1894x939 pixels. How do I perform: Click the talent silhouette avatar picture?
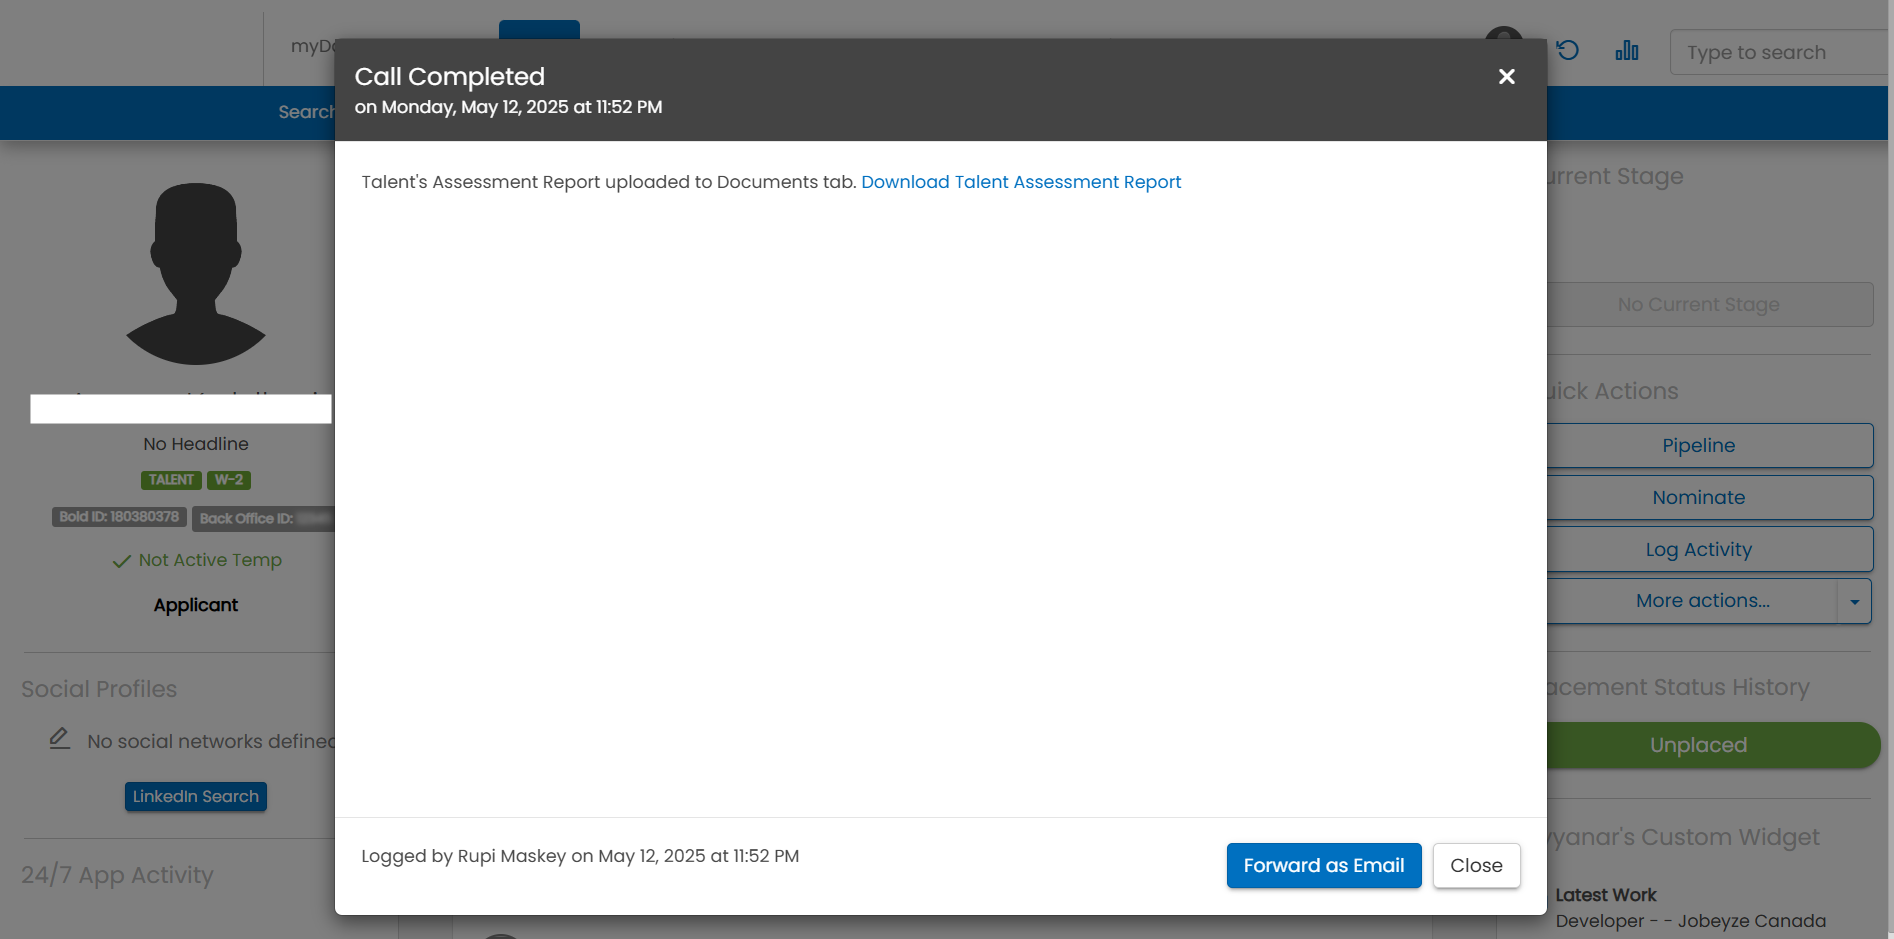tap(196, 273)
